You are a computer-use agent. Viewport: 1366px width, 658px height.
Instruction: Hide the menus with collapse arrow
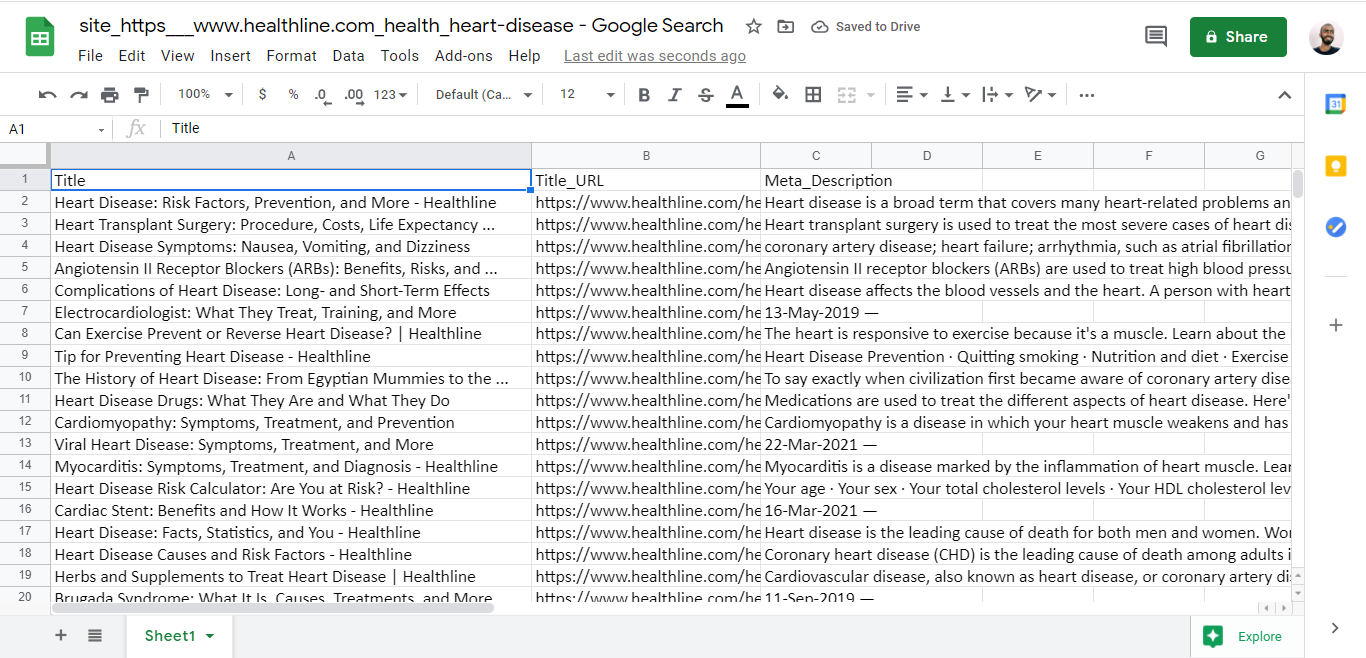point(1285,95)
